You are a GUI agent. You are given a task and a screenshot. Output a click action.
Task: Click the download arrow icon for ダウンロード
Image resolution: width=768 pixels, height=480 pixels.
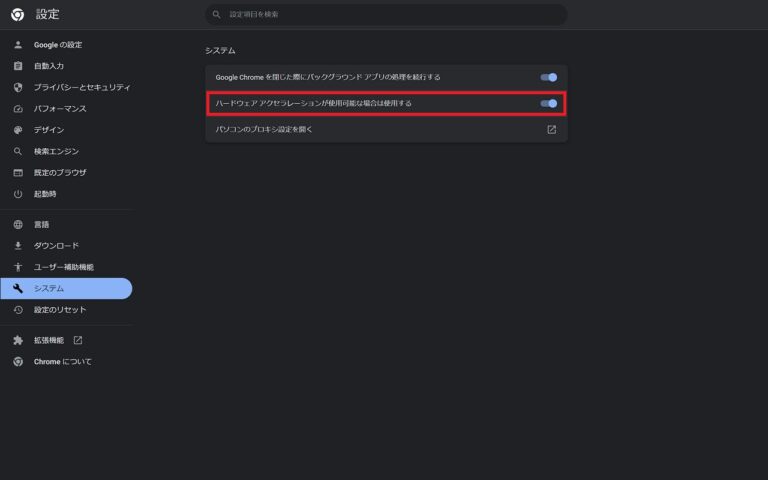[18, 246]
